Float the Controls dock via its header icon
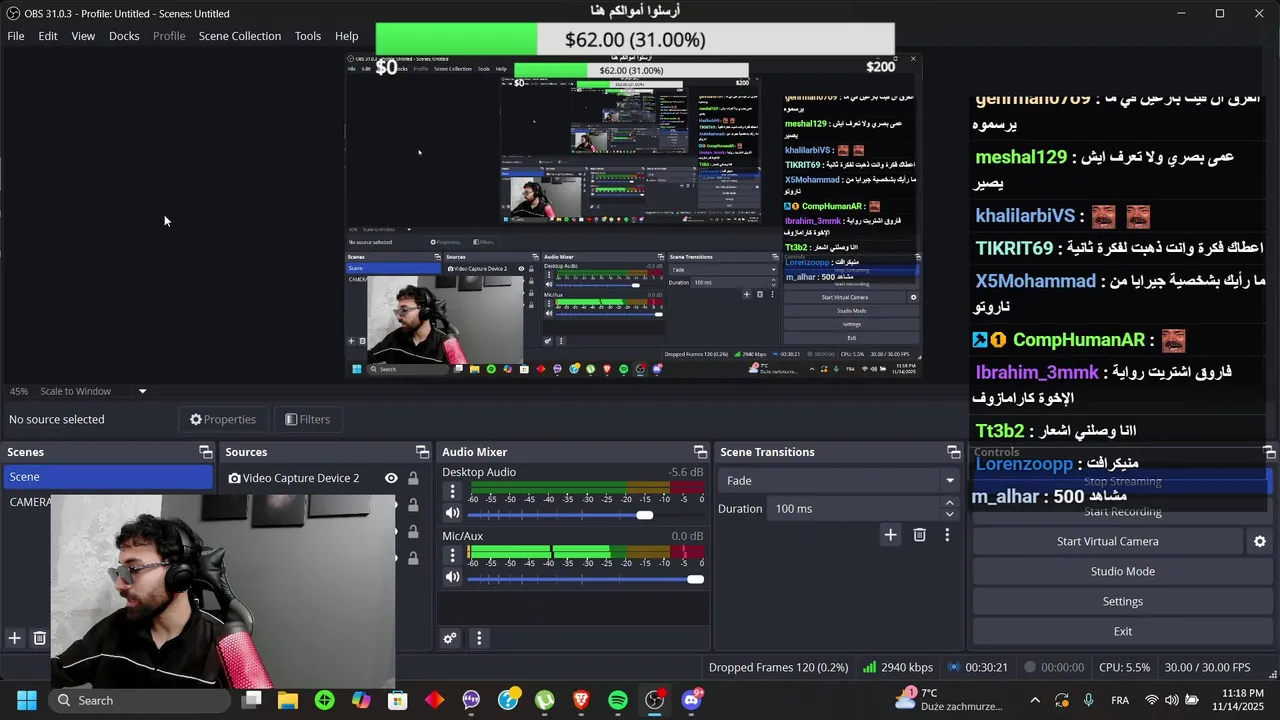The width and height of the screenshot is (1280, 720). pyautogui.click(x=1269, y=452)
